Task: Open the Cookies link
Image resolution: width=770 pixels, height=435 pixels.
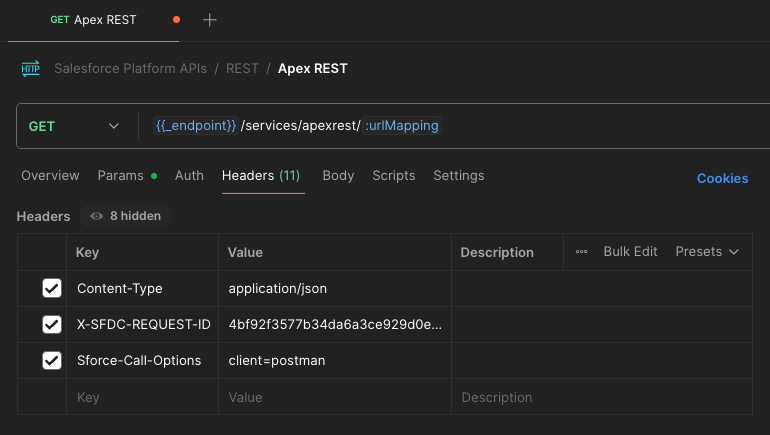Action: coord(722,179)
